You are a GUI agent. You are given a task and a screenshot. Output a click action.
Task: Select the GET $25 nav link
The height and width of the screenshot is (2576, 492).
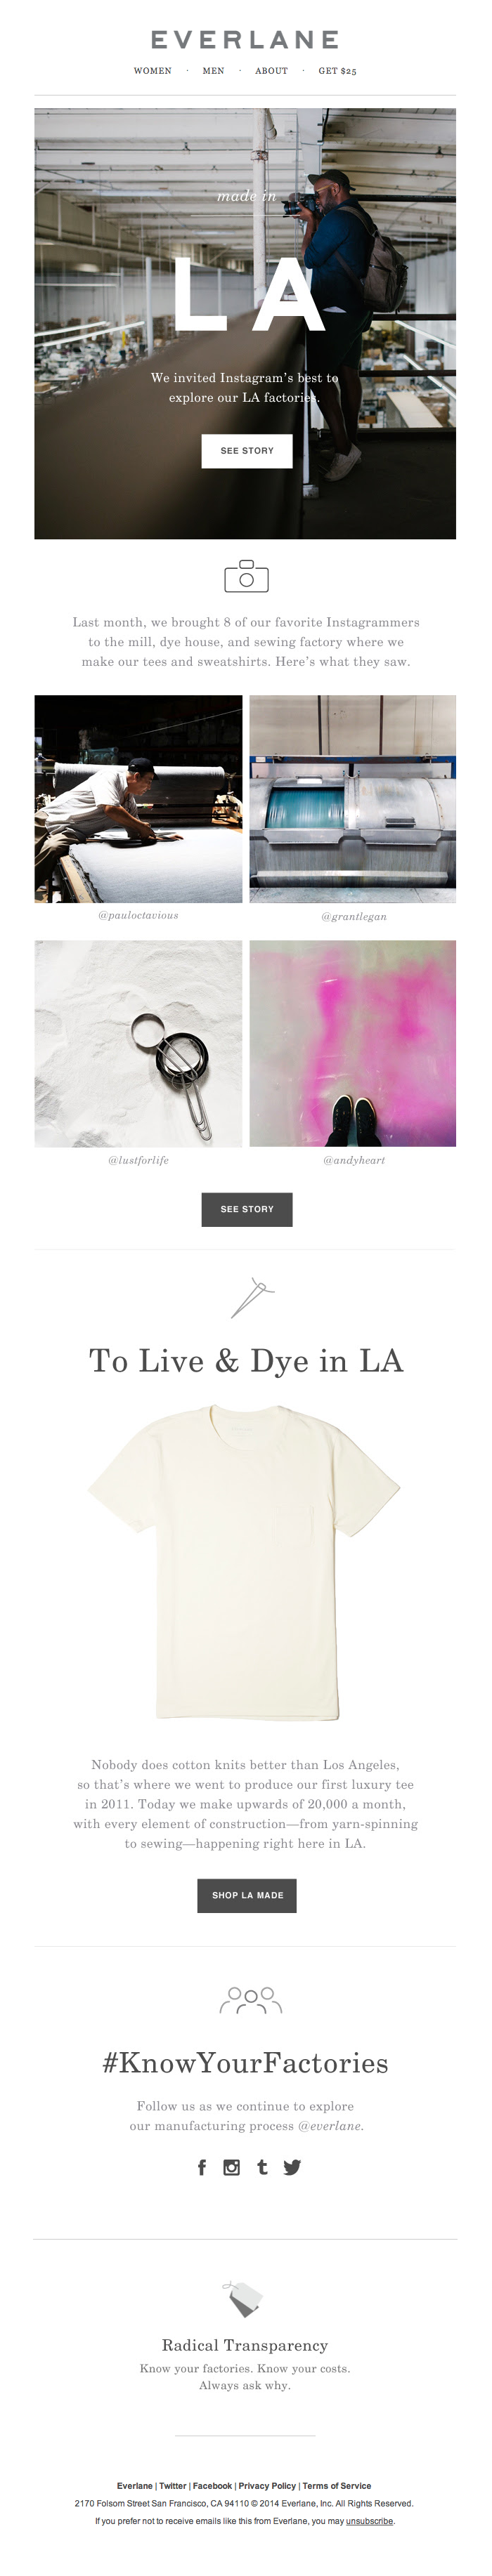click(x=337, y=71)
